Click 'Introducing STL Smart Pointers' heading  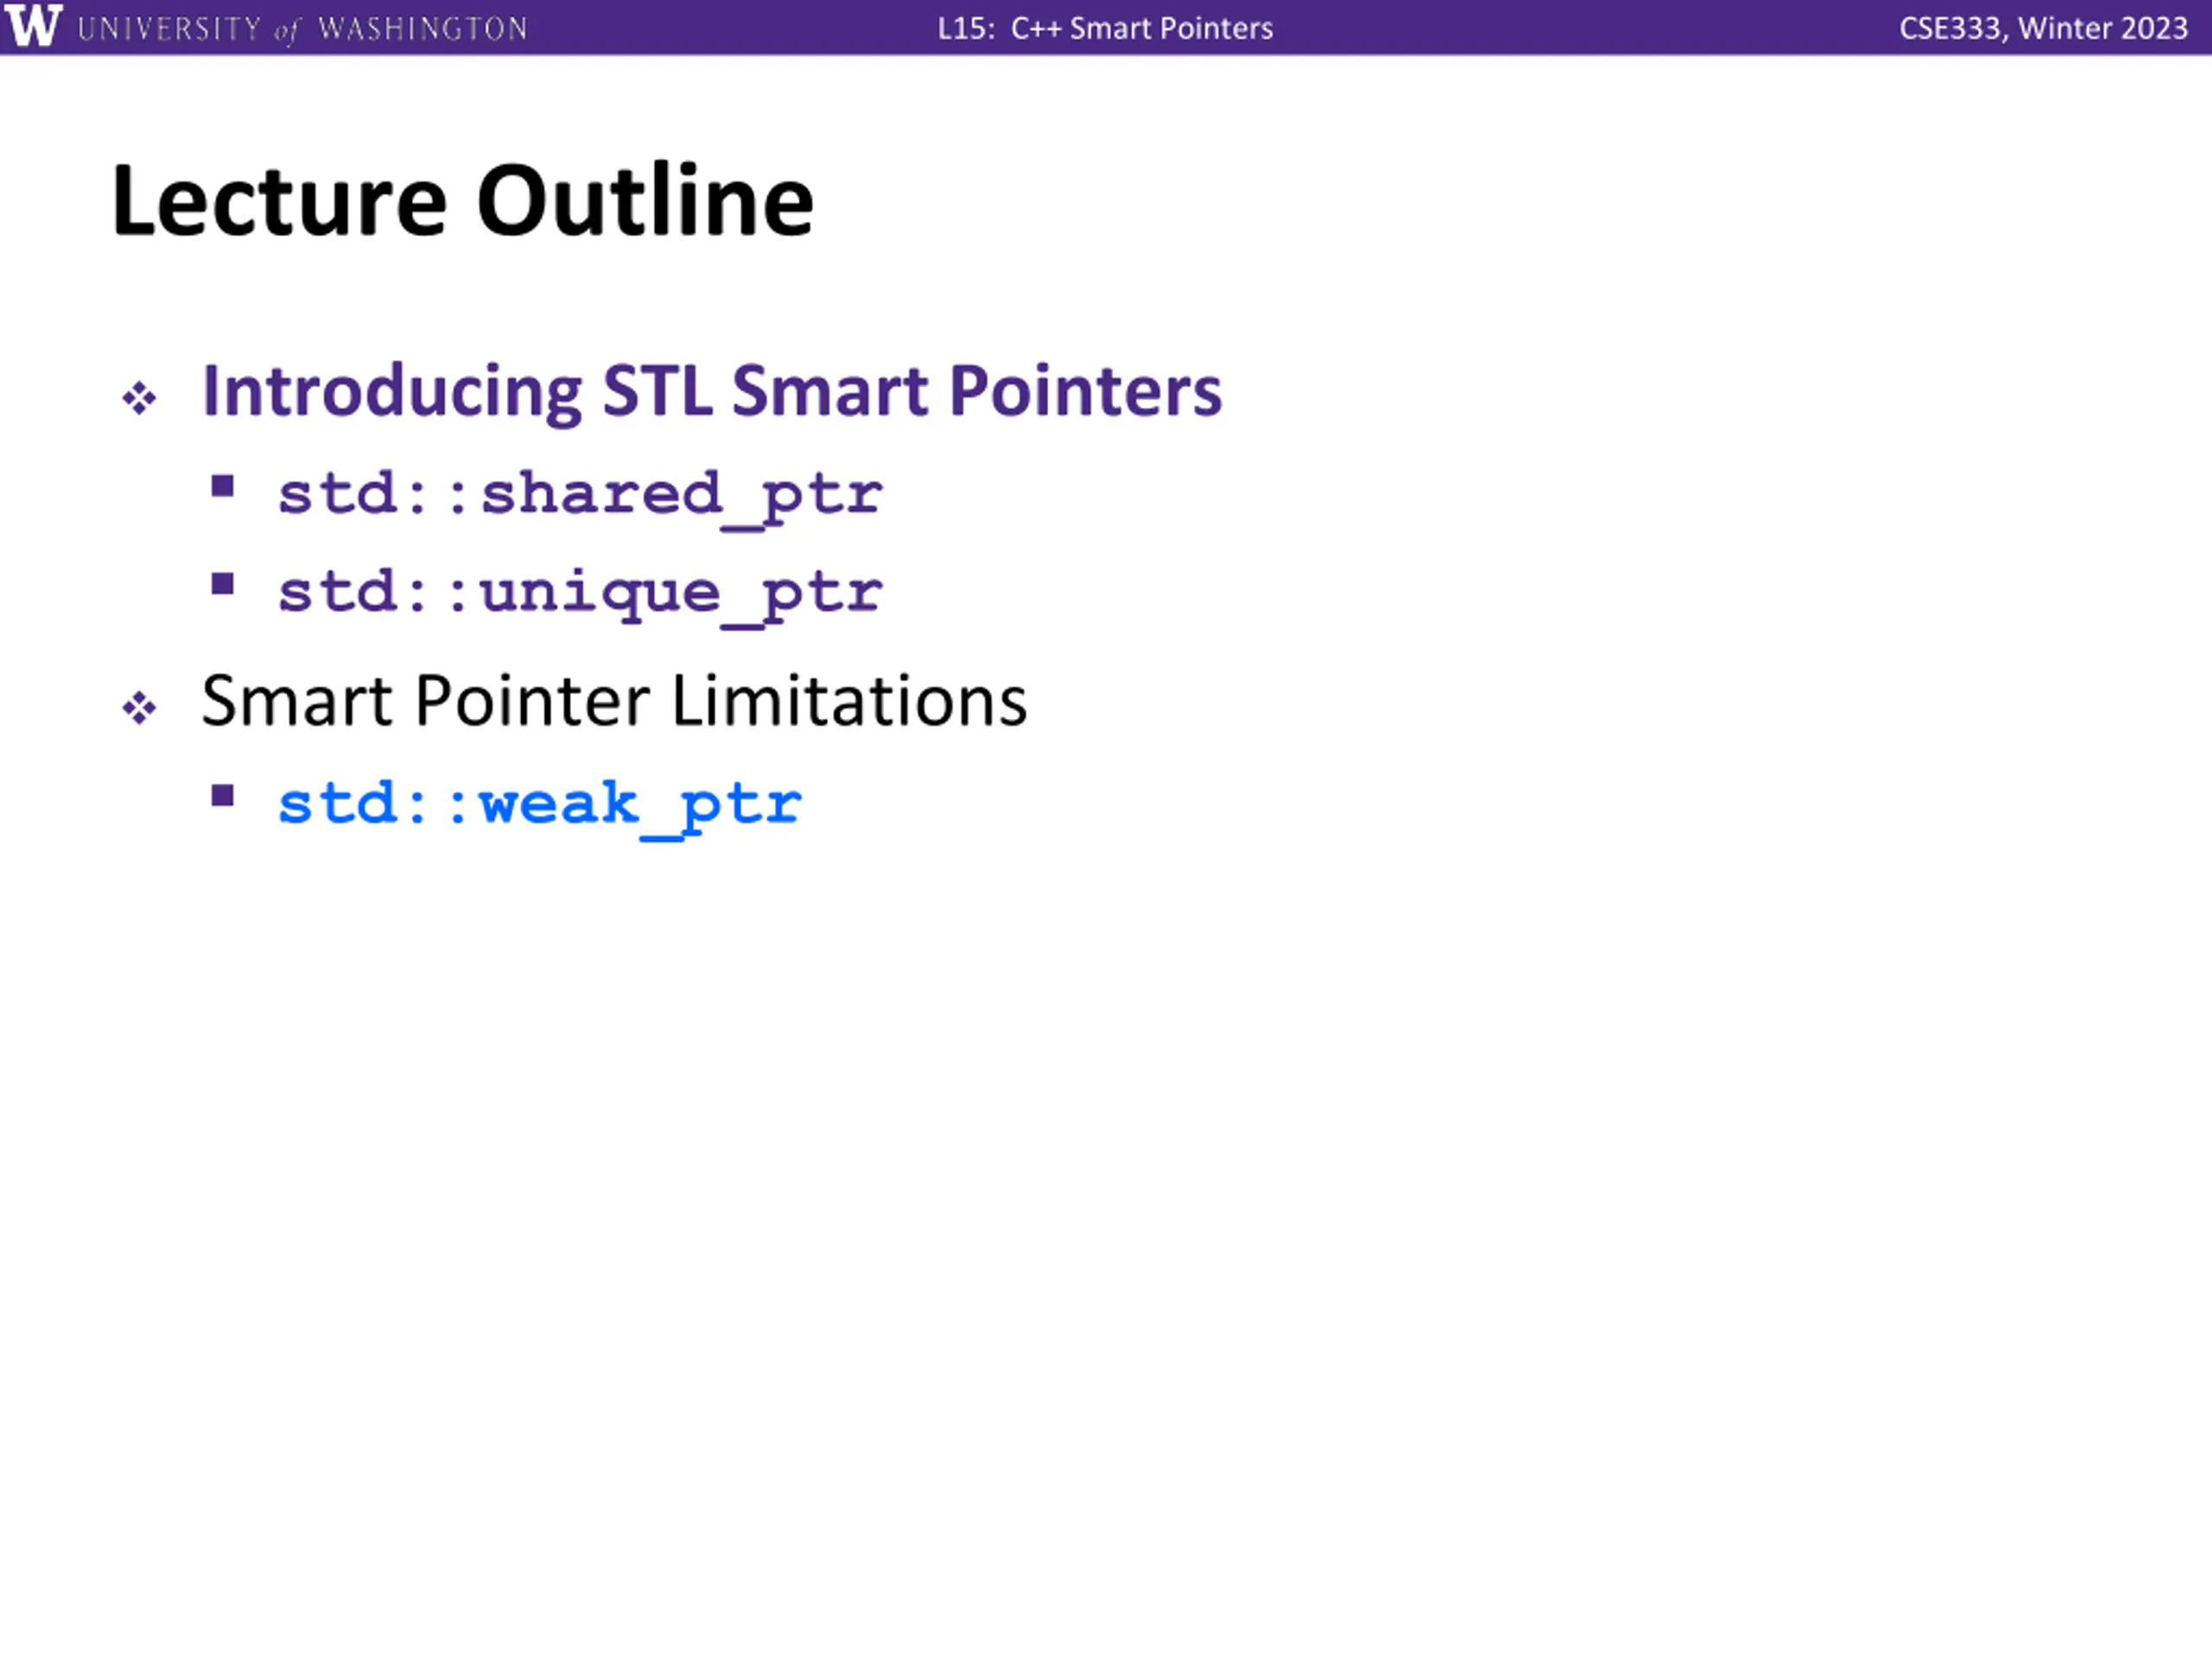712,391
